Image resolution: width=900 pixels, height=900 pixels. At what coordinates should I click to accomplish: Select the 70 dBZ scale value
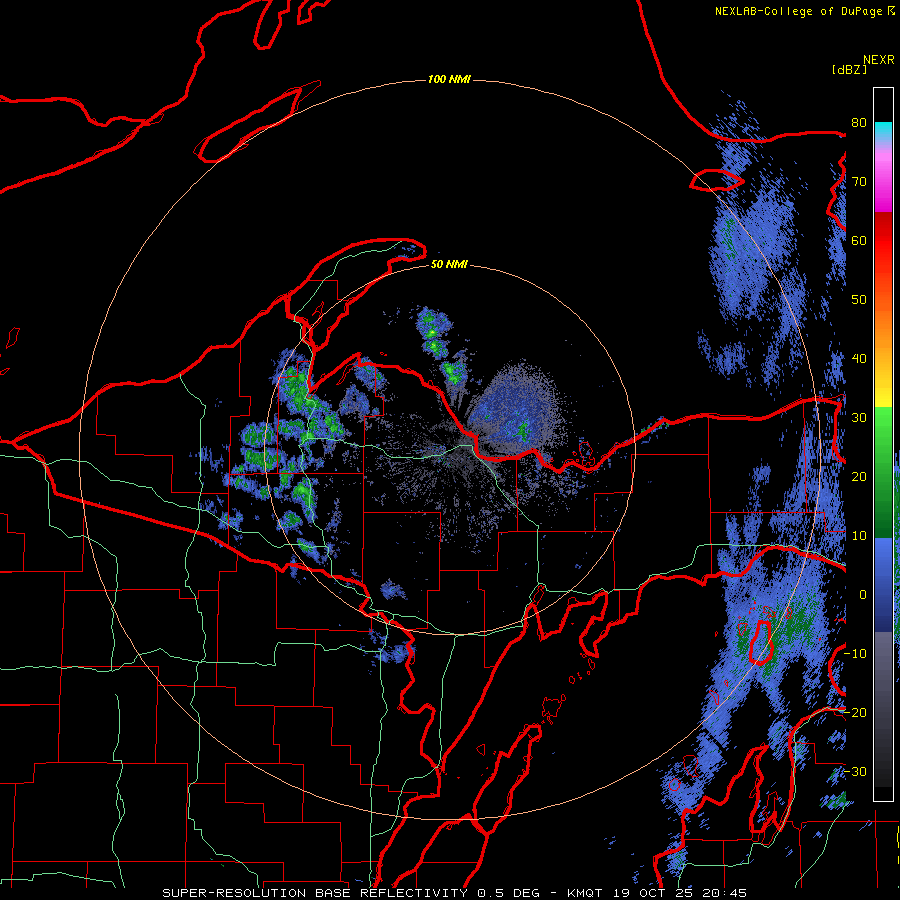click(x=859, y=181)
